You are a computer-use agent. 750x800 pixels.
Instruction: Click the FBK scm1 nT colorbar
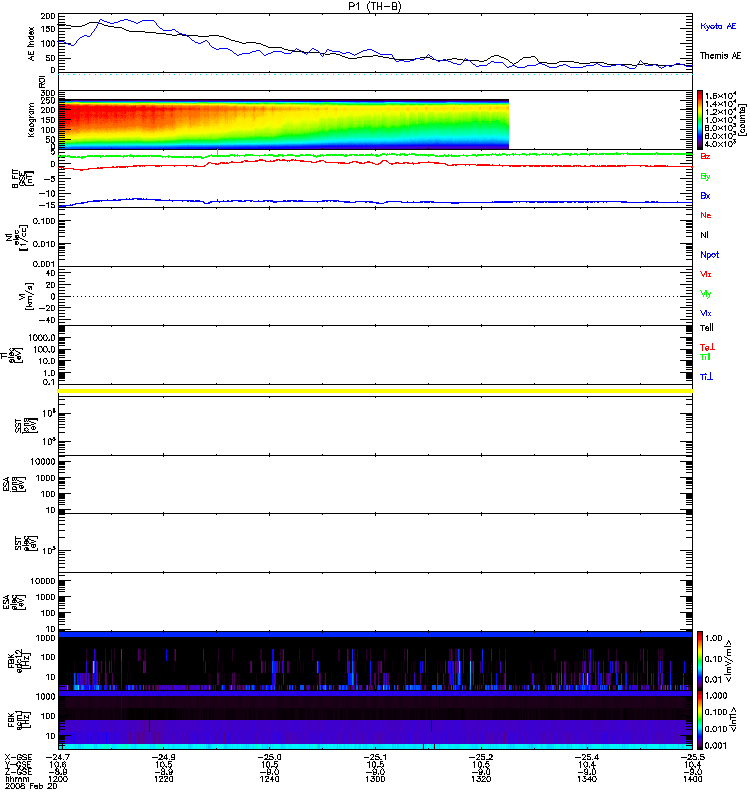(700, 720)
